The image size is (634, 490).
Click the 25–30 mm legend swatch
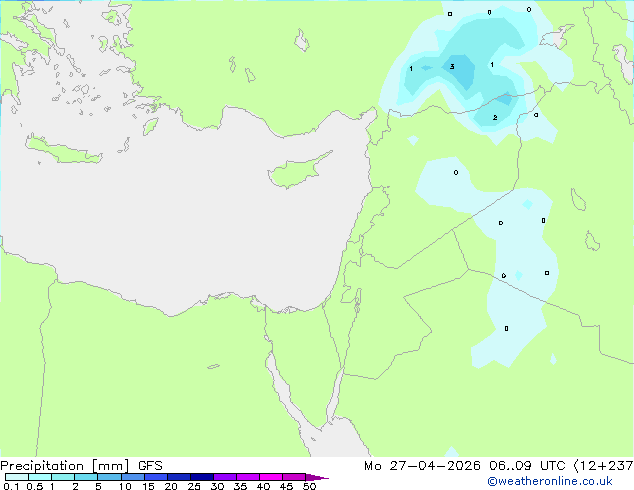(201, 477)
